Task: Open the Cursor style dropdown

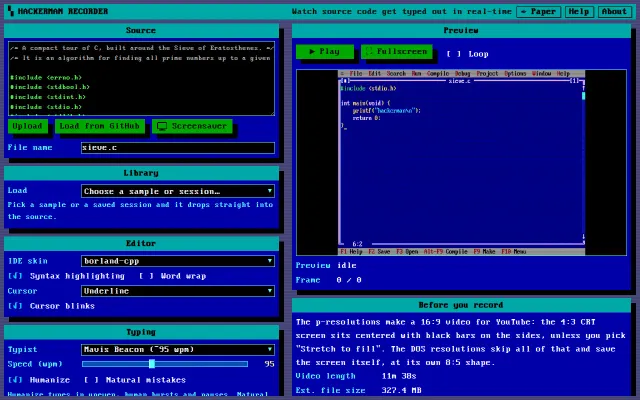Action: [x=178, y=291]
